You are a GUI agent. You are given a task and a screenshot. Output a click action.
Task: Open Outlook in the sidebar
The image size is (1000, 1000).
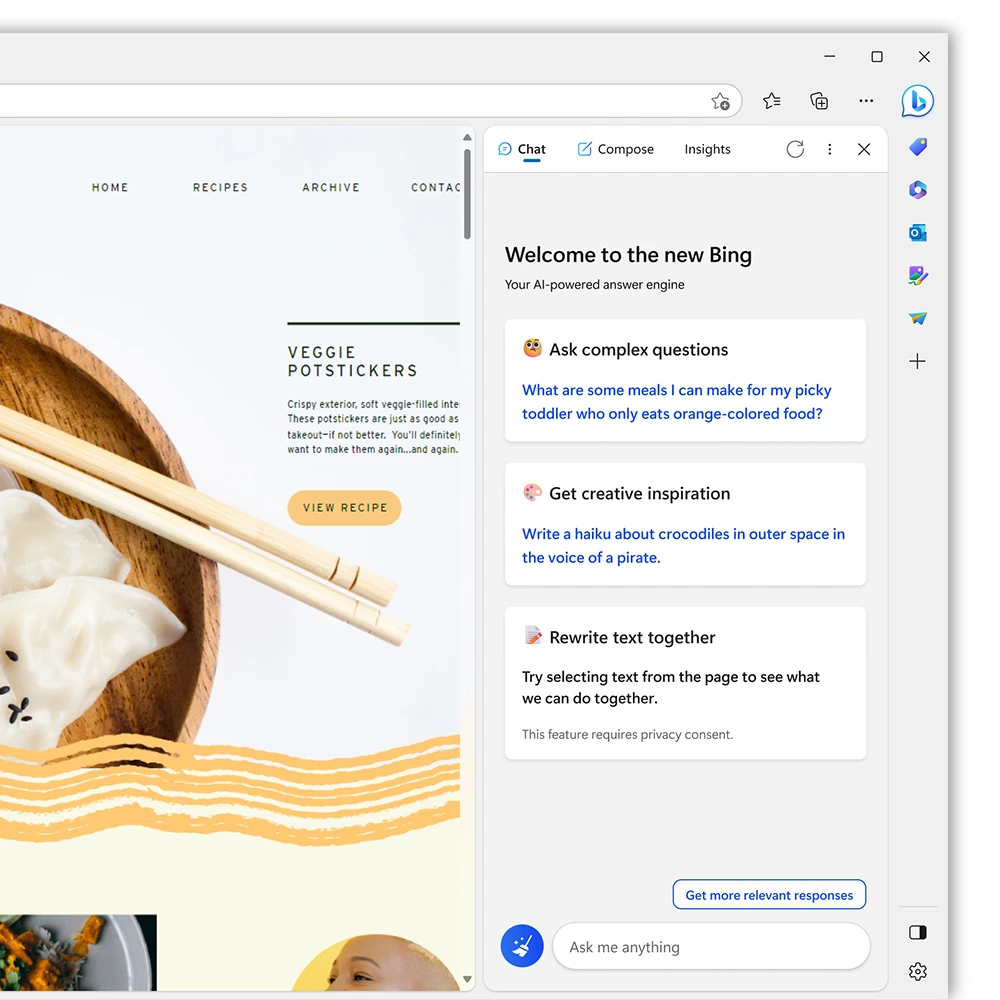coord(917,232)
